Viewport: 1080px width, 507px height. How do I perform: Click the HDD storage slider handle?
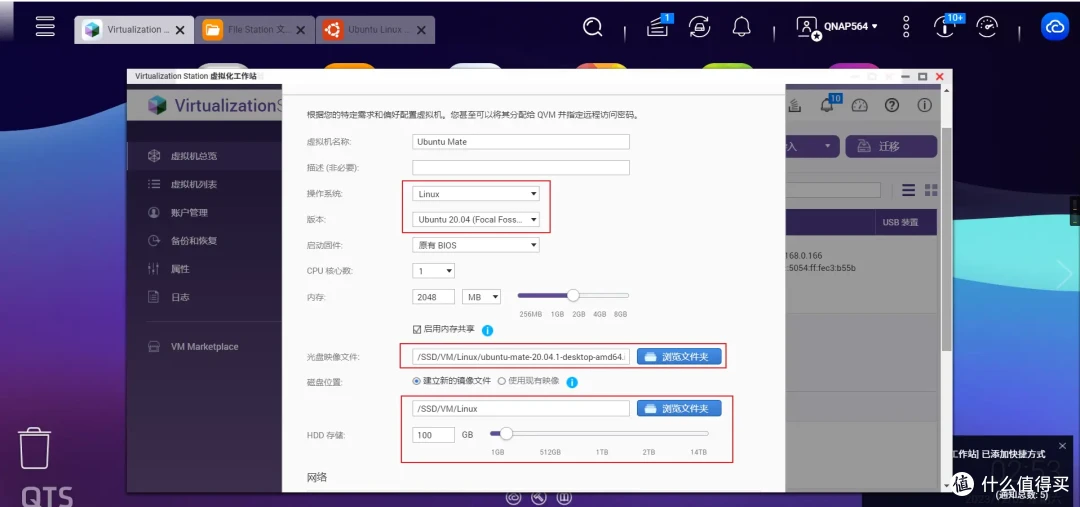[506, 433]
